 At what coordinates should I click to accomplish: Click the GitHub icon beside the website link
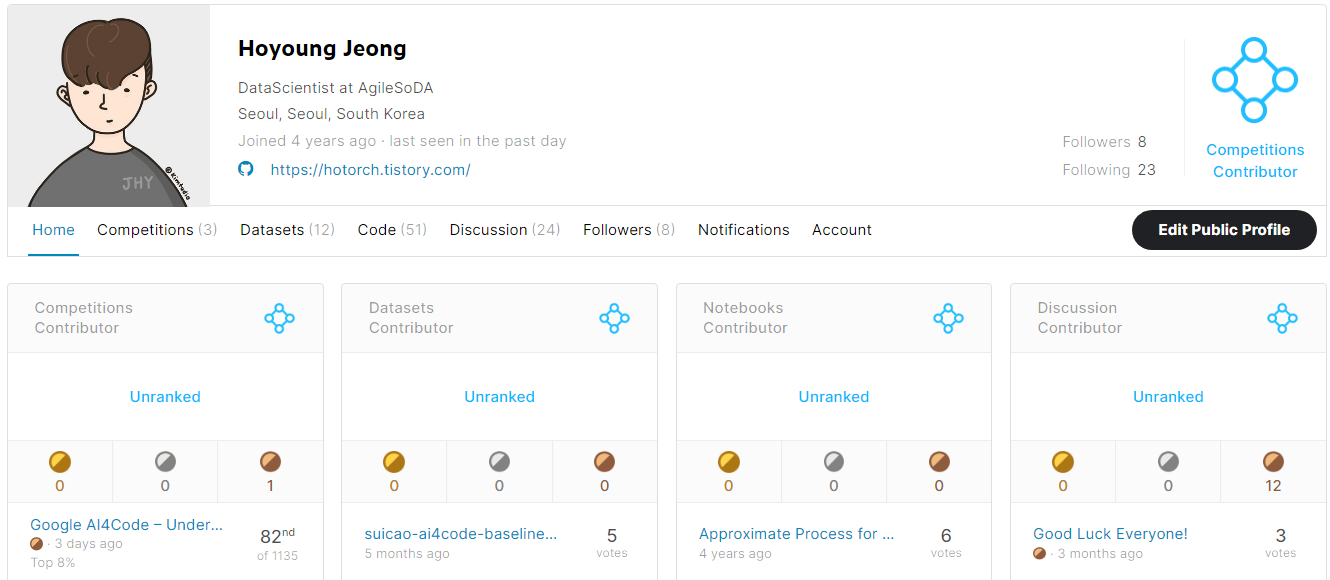245,170
